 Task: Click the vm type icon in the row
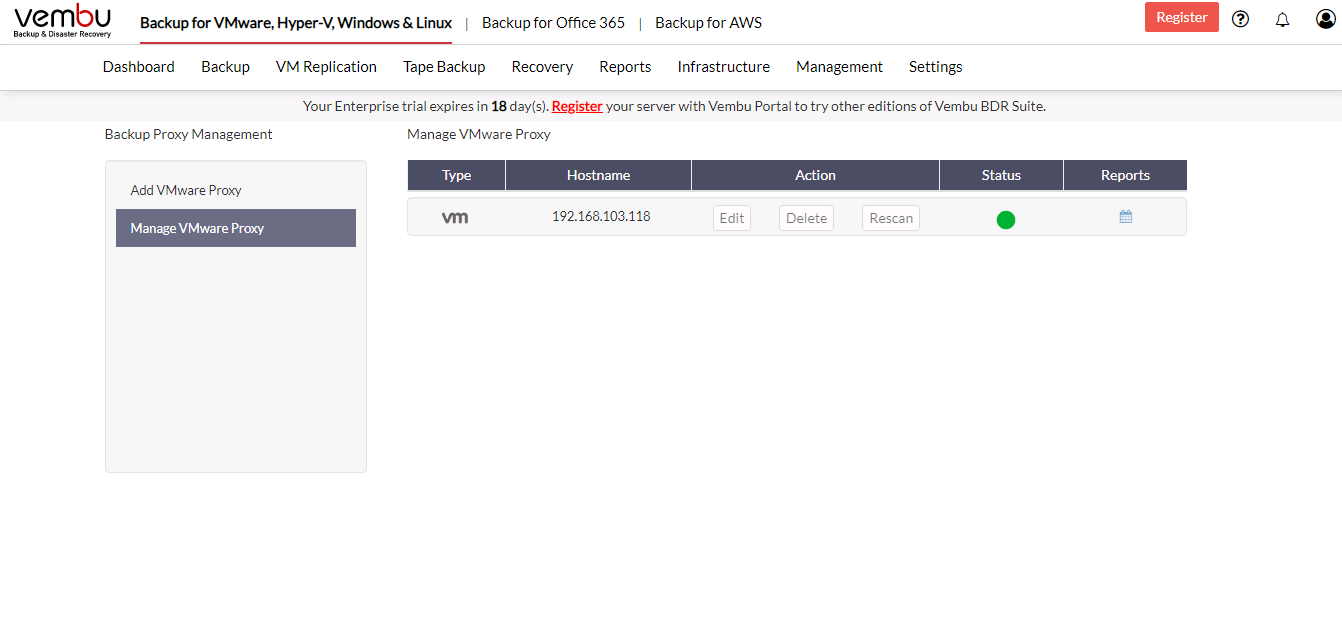click(455, 217)
